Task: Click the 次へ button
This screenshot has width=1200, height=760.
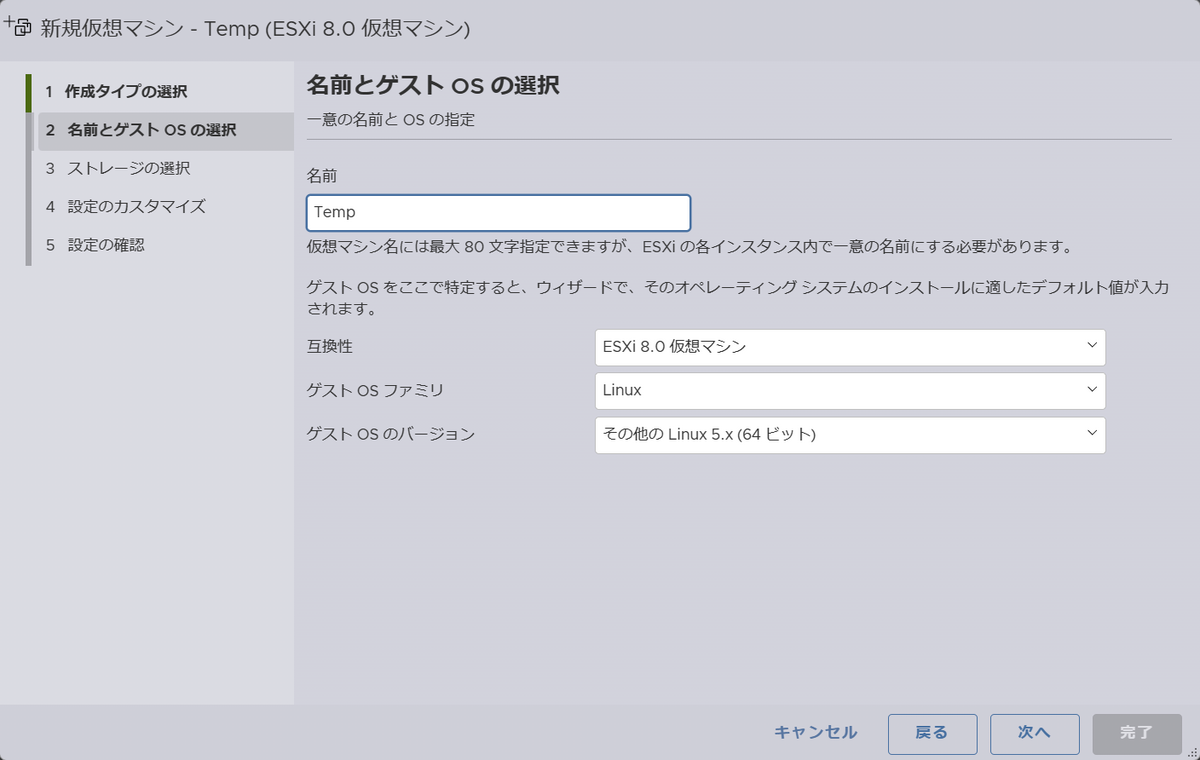Action: (1035, 733)
